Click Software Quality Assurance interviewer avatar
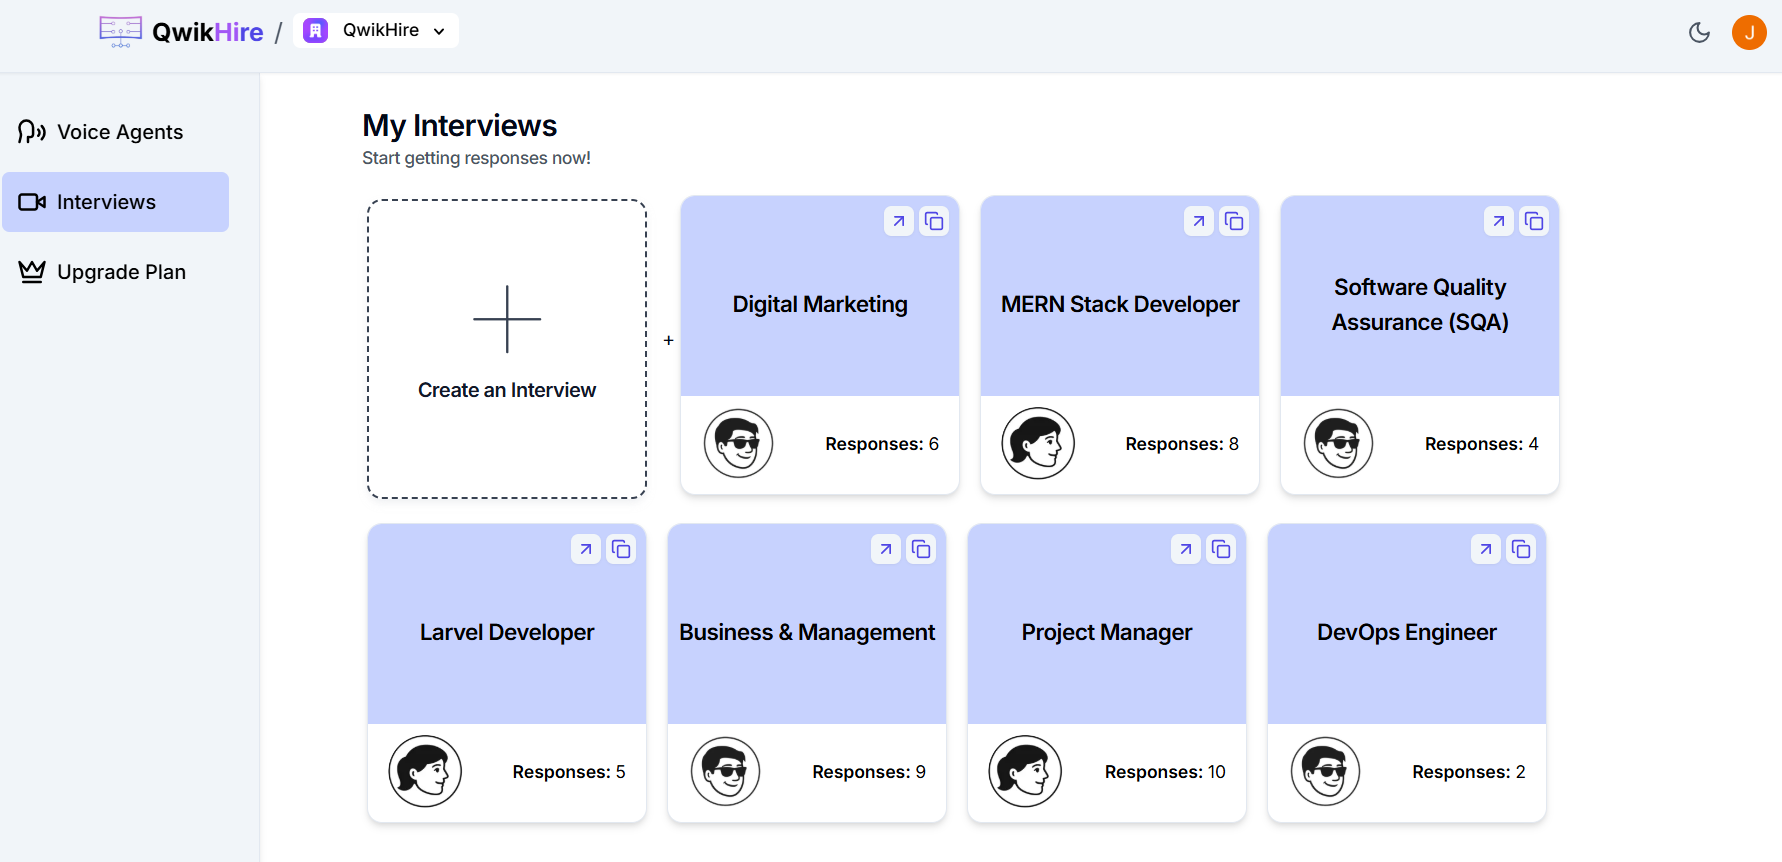Screen dimensions: 1782x862 [x=1339, y=443]
